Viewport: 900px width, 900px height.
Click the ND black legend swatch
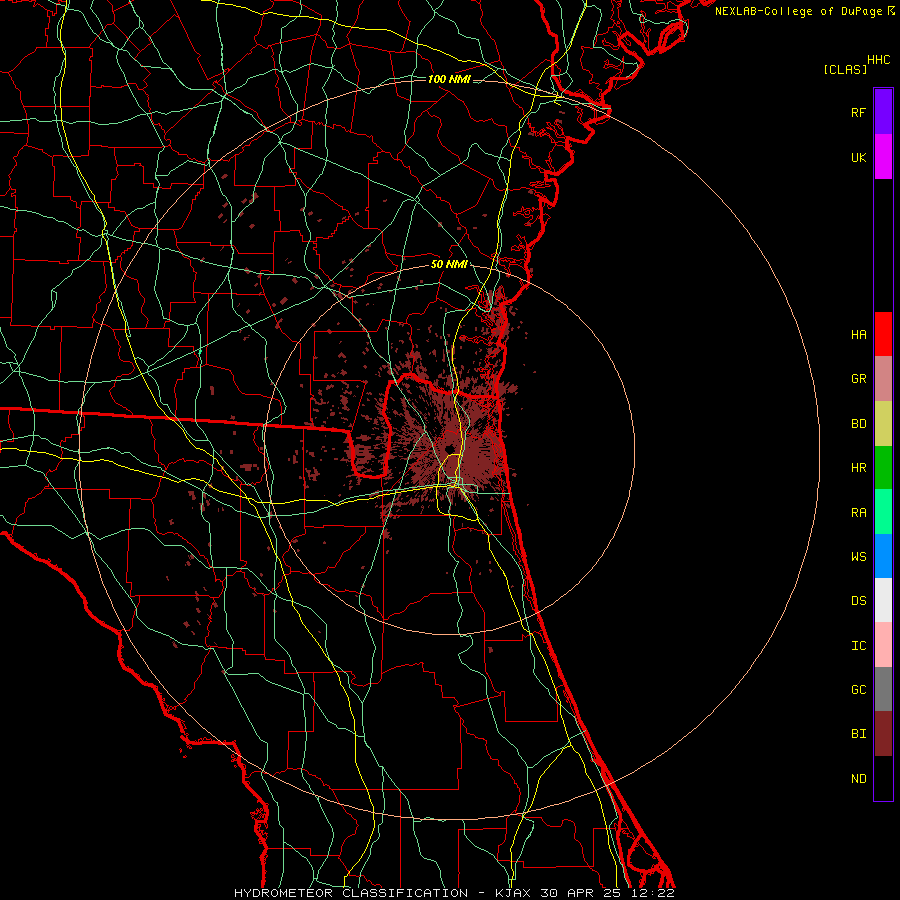click(x=883, y=778)
